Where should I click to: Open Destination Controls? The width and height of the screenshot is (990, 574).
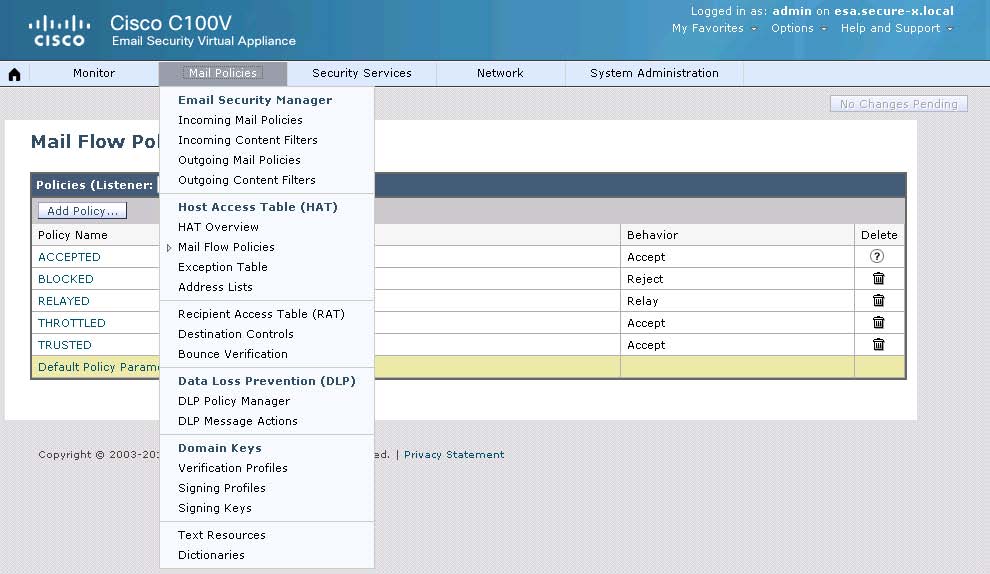click(x=236, y=334)
